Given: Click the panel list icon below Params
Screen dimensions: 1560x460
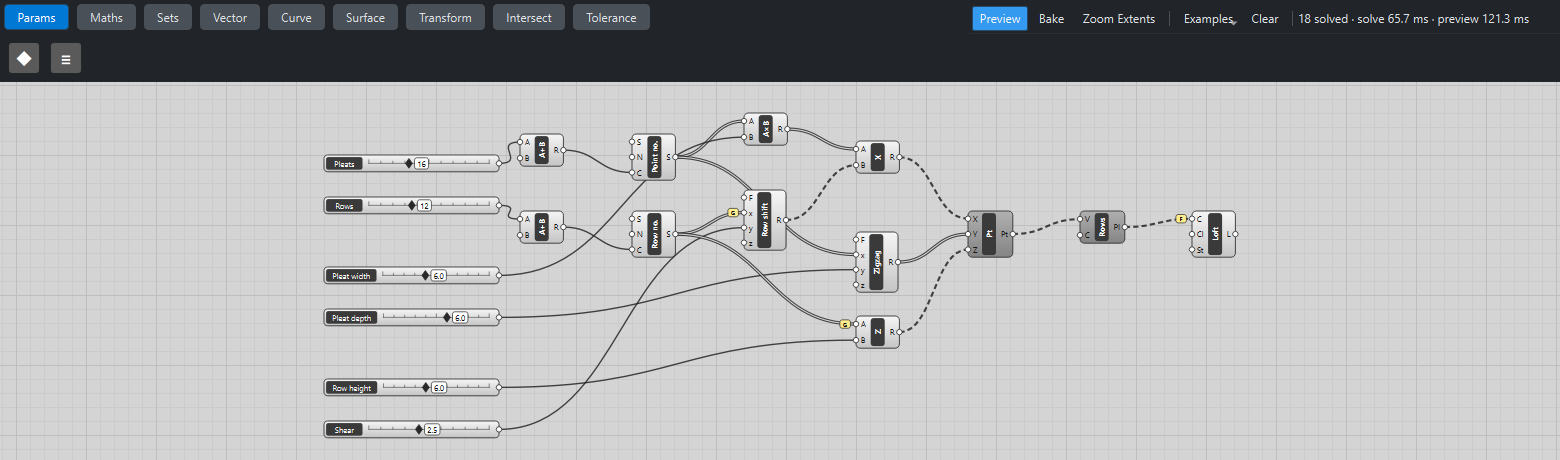Looking at the screenshot, I should click(x=66, y=59).
